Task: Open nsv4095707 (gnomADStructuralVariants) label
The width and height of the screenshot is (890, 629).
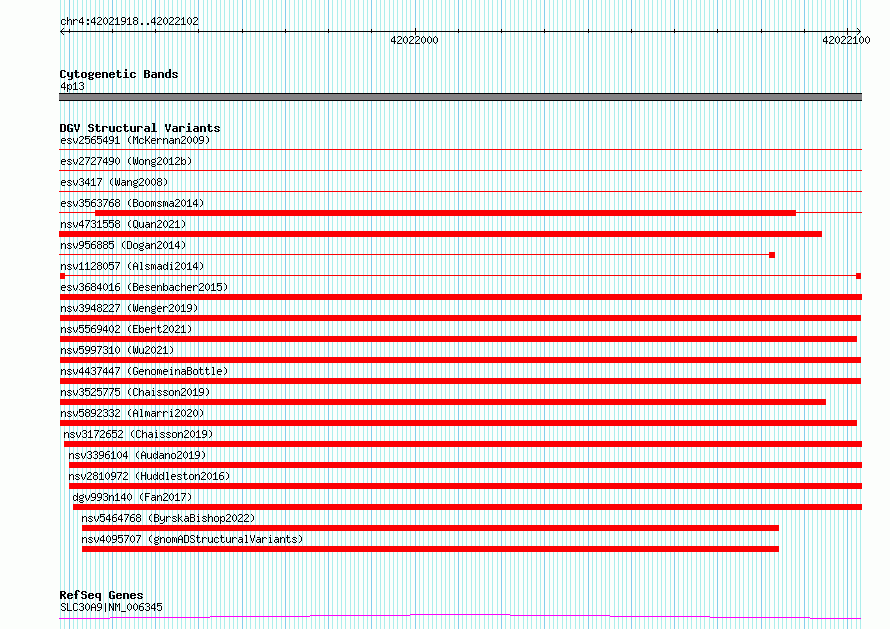Action: 192,539
